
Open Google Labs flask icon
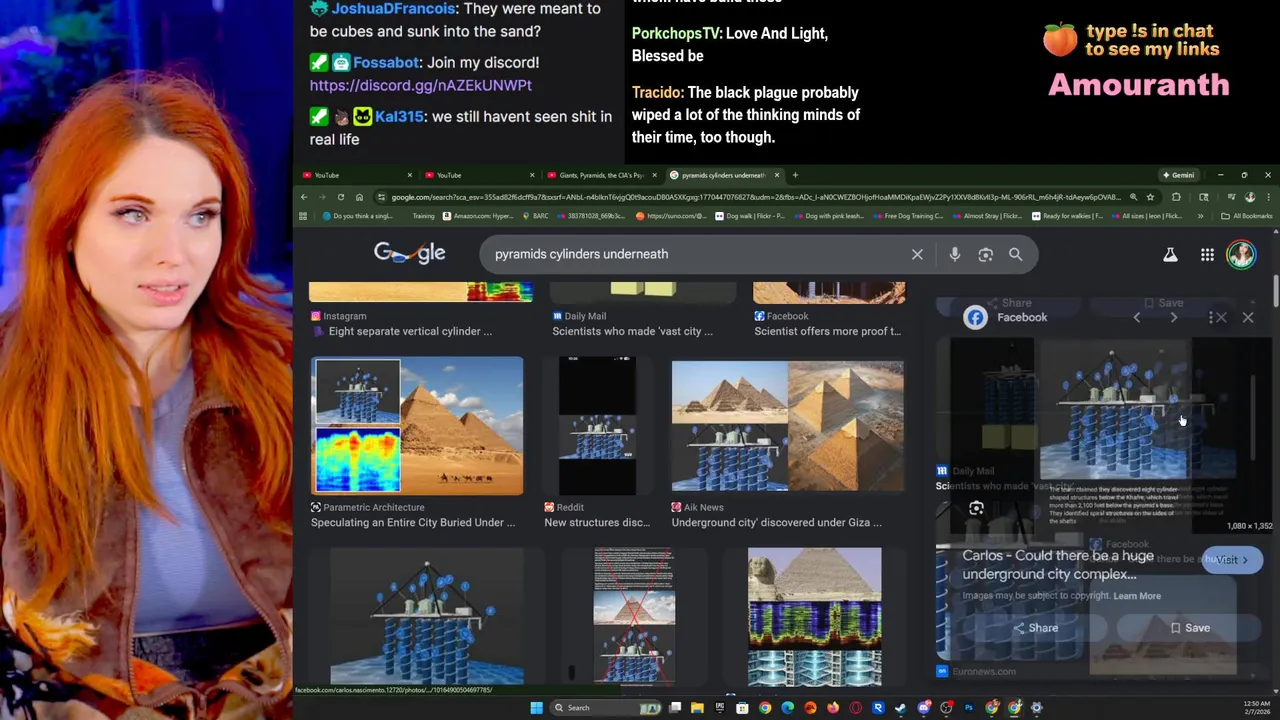(1170, 255)
